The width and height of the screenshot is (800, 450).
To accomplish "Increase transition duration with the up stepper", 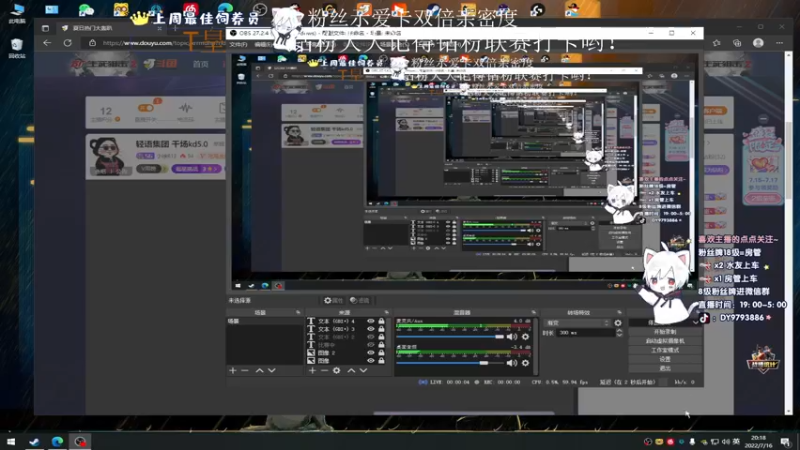I will click(x=619, y=331).
